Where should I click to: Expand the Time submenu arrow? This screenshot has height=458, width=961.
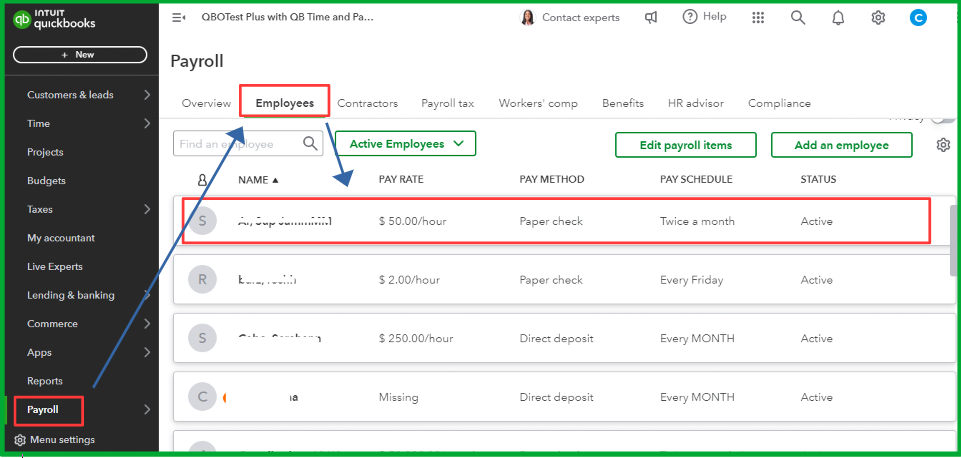pos(147,123)
